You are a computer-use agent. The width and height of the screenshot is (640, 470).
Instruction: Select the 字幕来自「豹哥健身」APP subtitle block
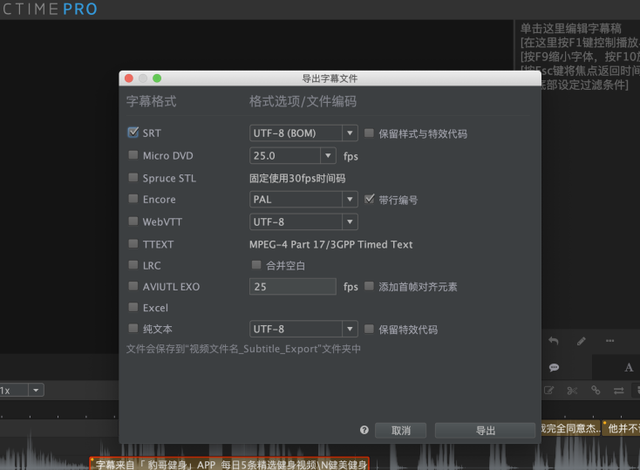pyautogui.click(x=229, y=464)
